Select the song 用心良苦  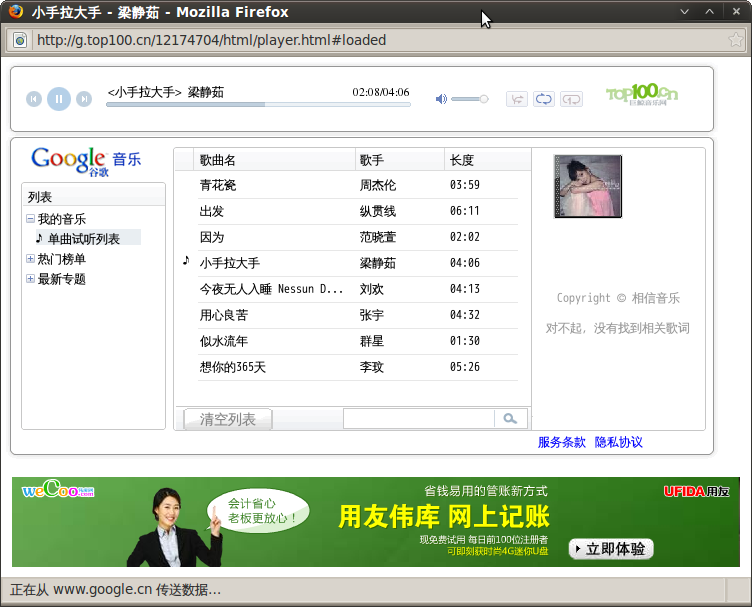[x=223, y=315]
